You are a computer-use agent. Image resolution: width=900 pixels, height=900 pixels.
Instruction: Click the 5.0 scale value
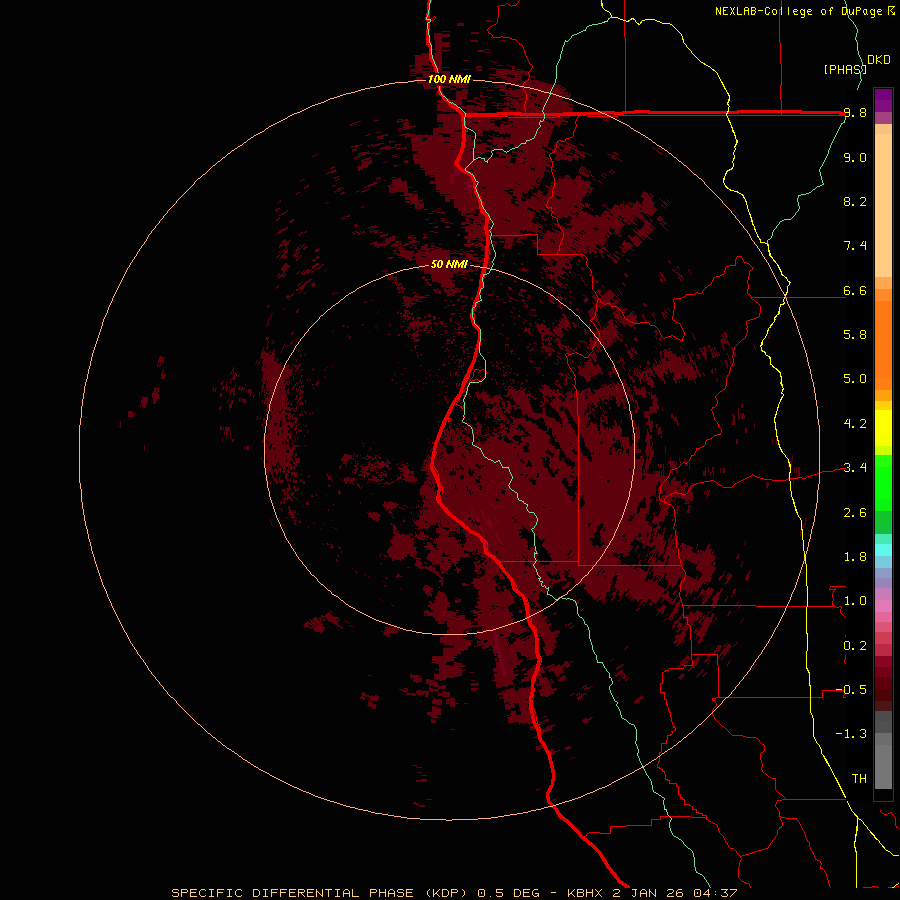(855, 379)
